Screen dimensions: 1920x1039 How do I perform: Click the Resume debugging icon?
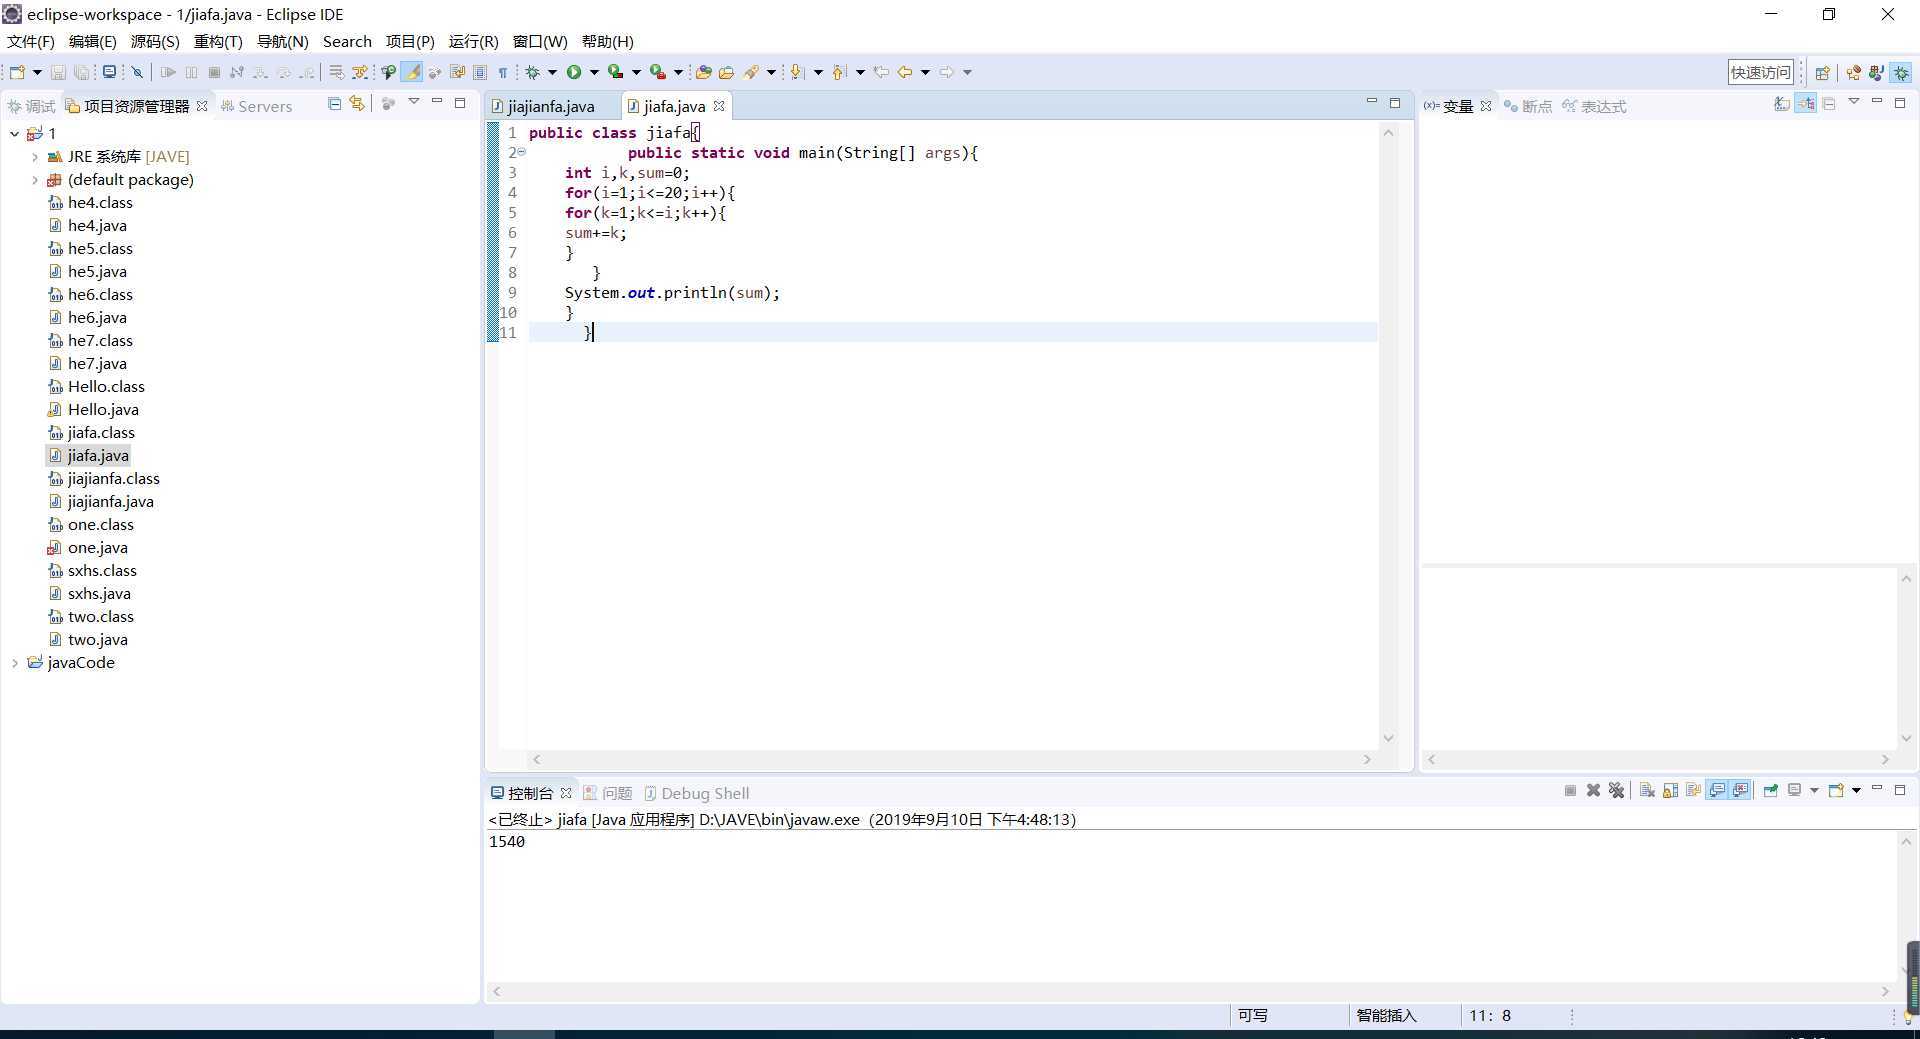click(168, 72)
